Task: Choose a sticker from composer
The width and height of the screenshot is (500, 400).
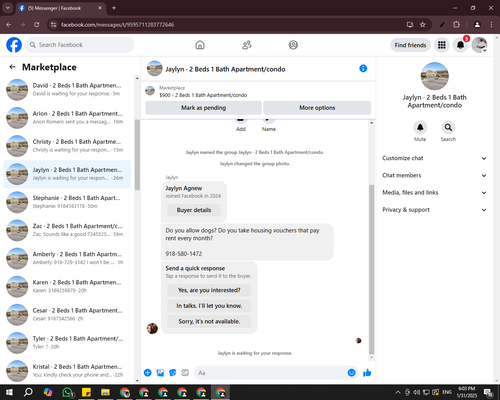Action: [x=173, y=373]
